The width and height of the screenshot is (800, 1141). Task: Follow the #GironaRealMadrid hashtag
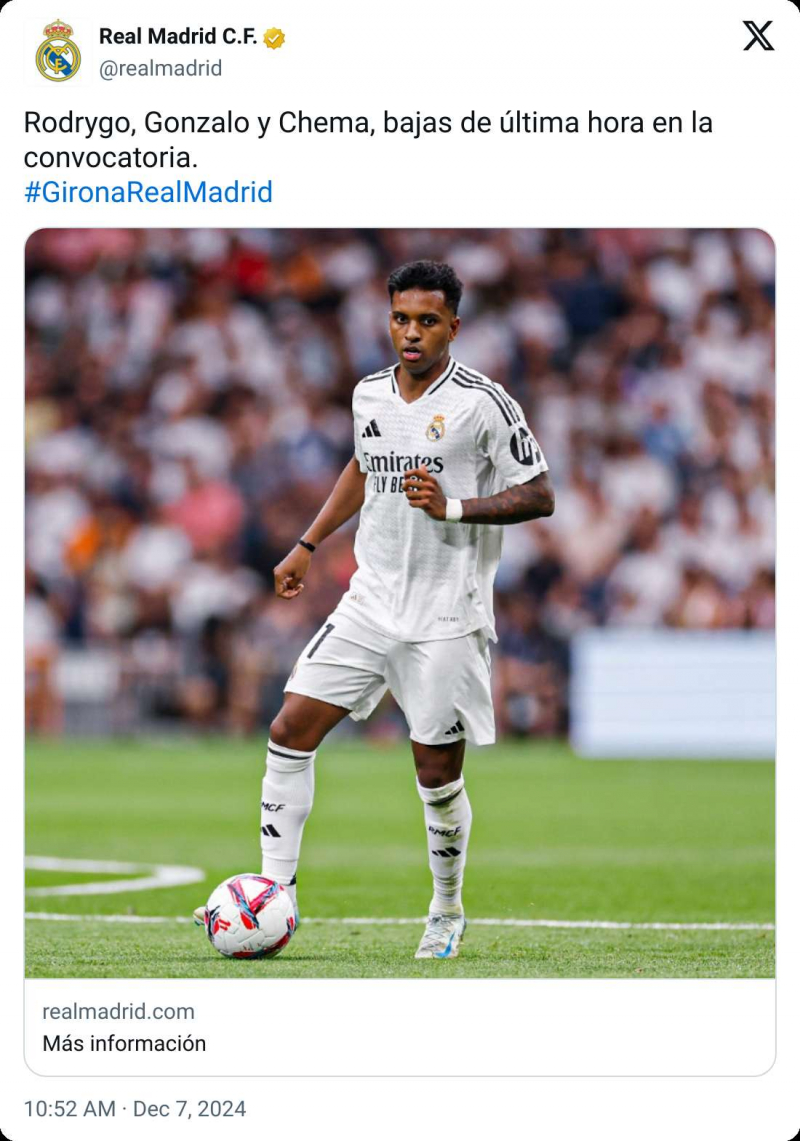pos(148,192)
